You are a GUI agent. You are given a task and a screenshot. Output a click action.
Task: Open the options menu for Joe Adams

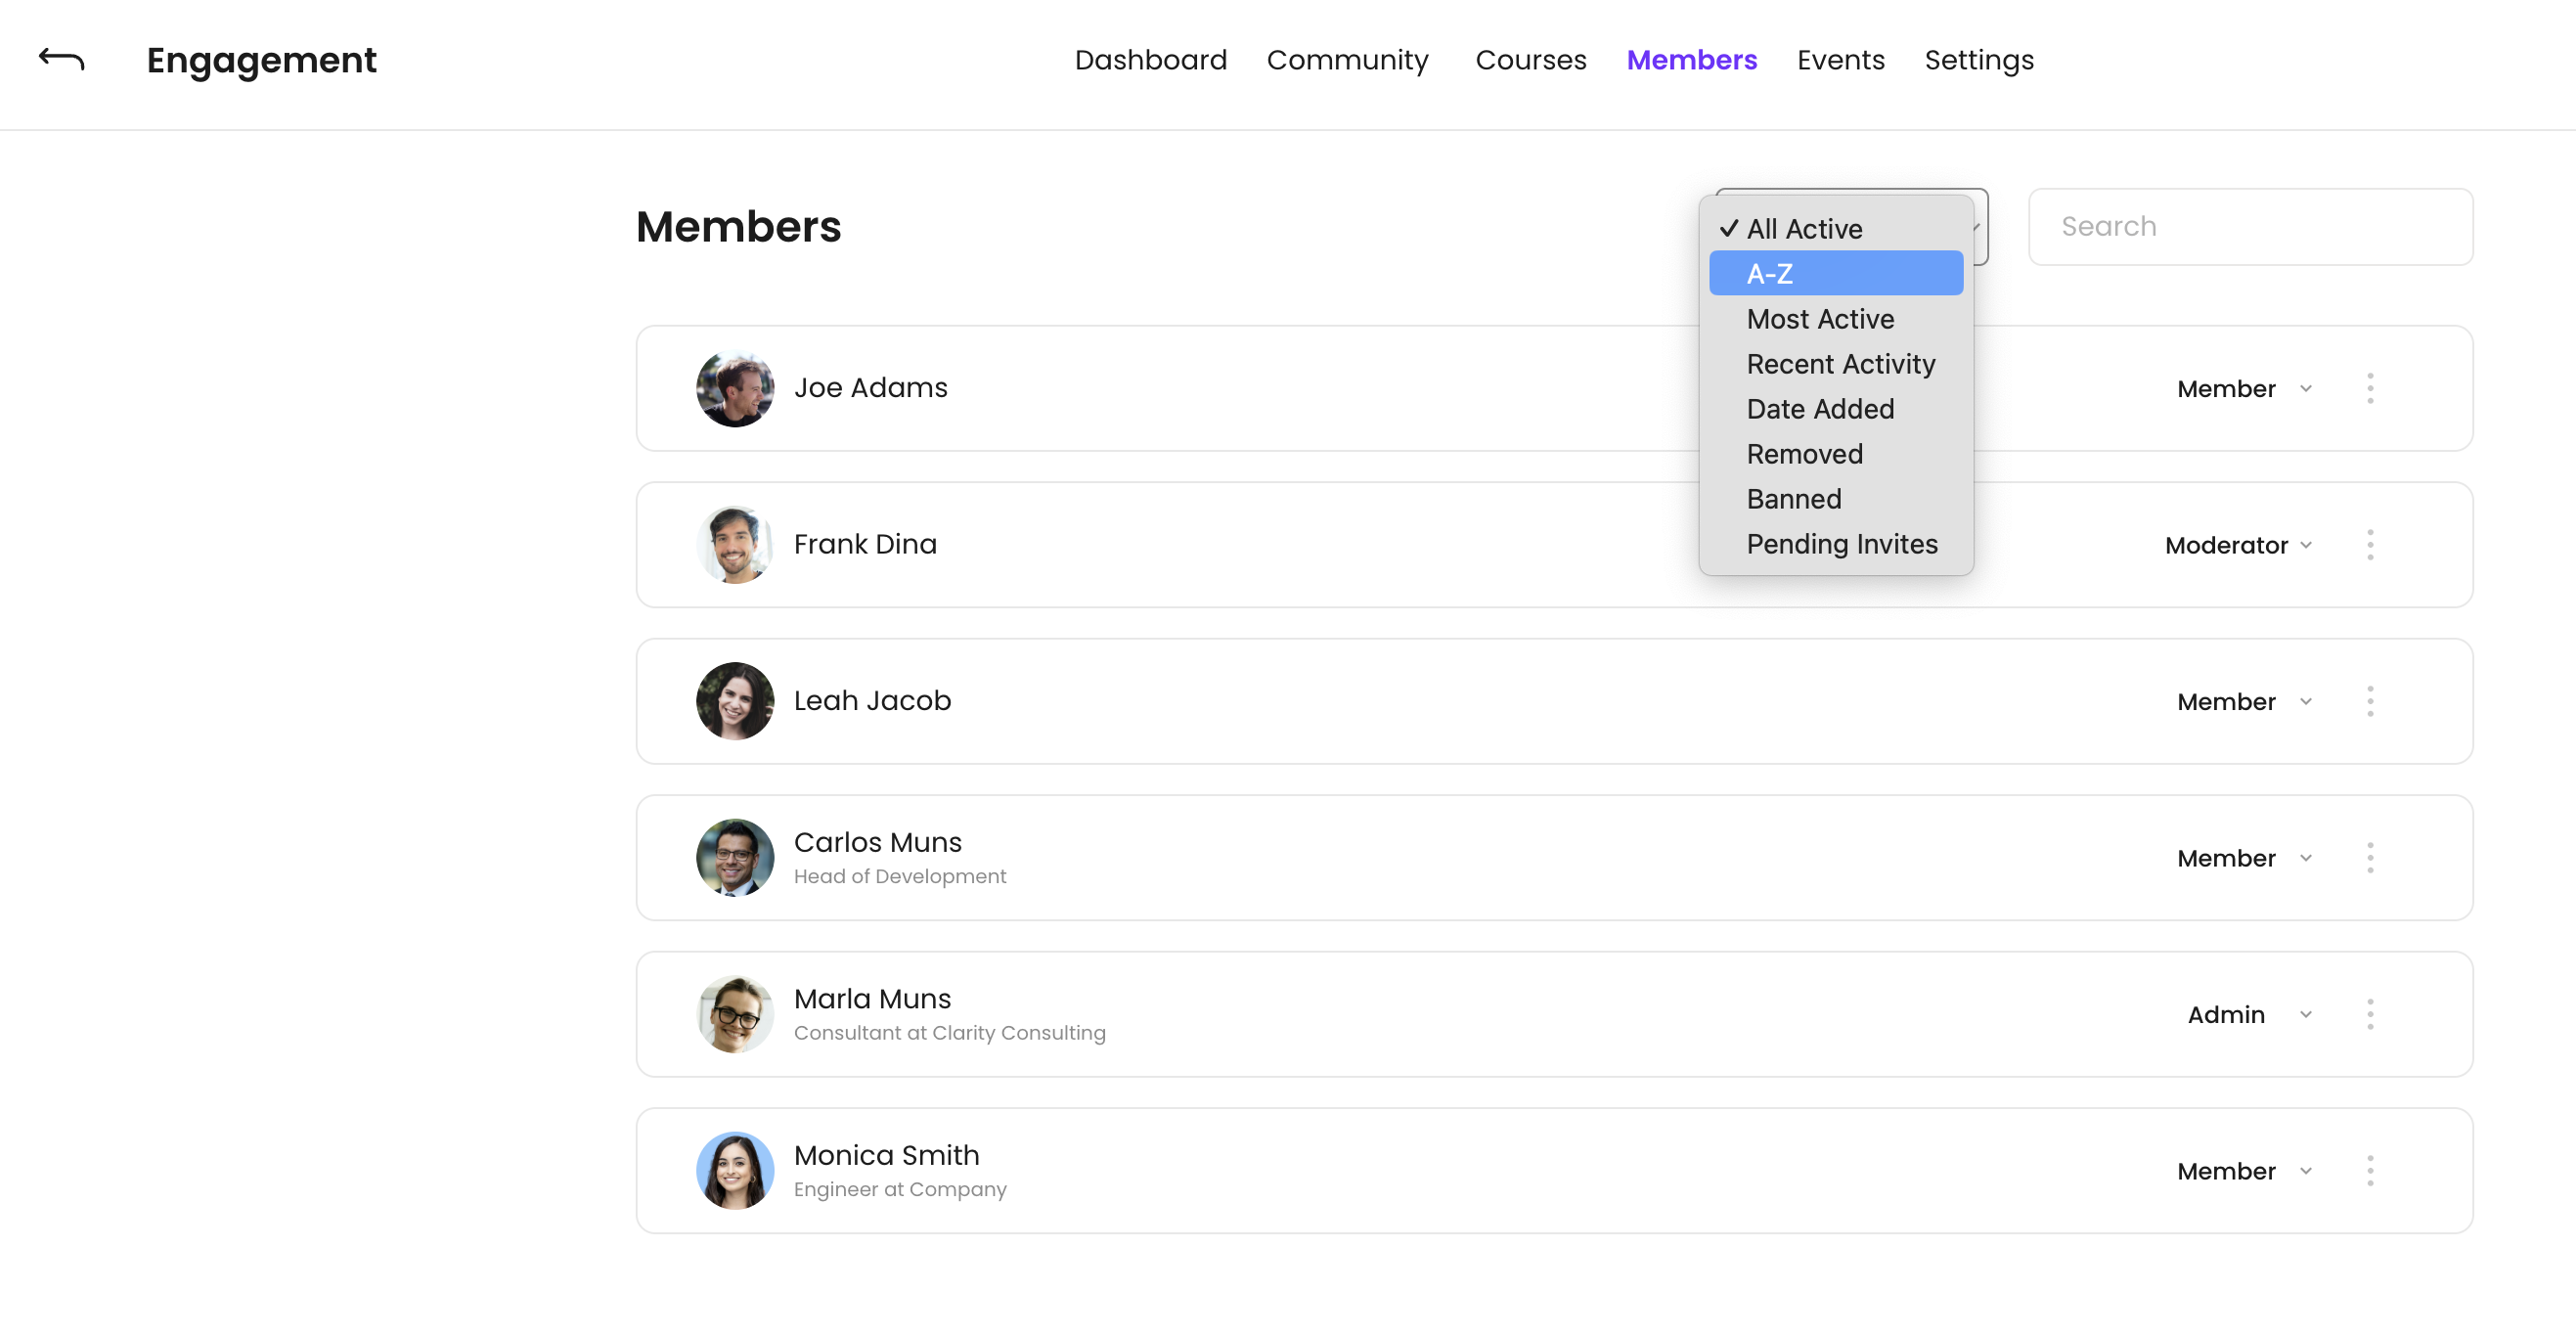click(x=2371, y=389)
